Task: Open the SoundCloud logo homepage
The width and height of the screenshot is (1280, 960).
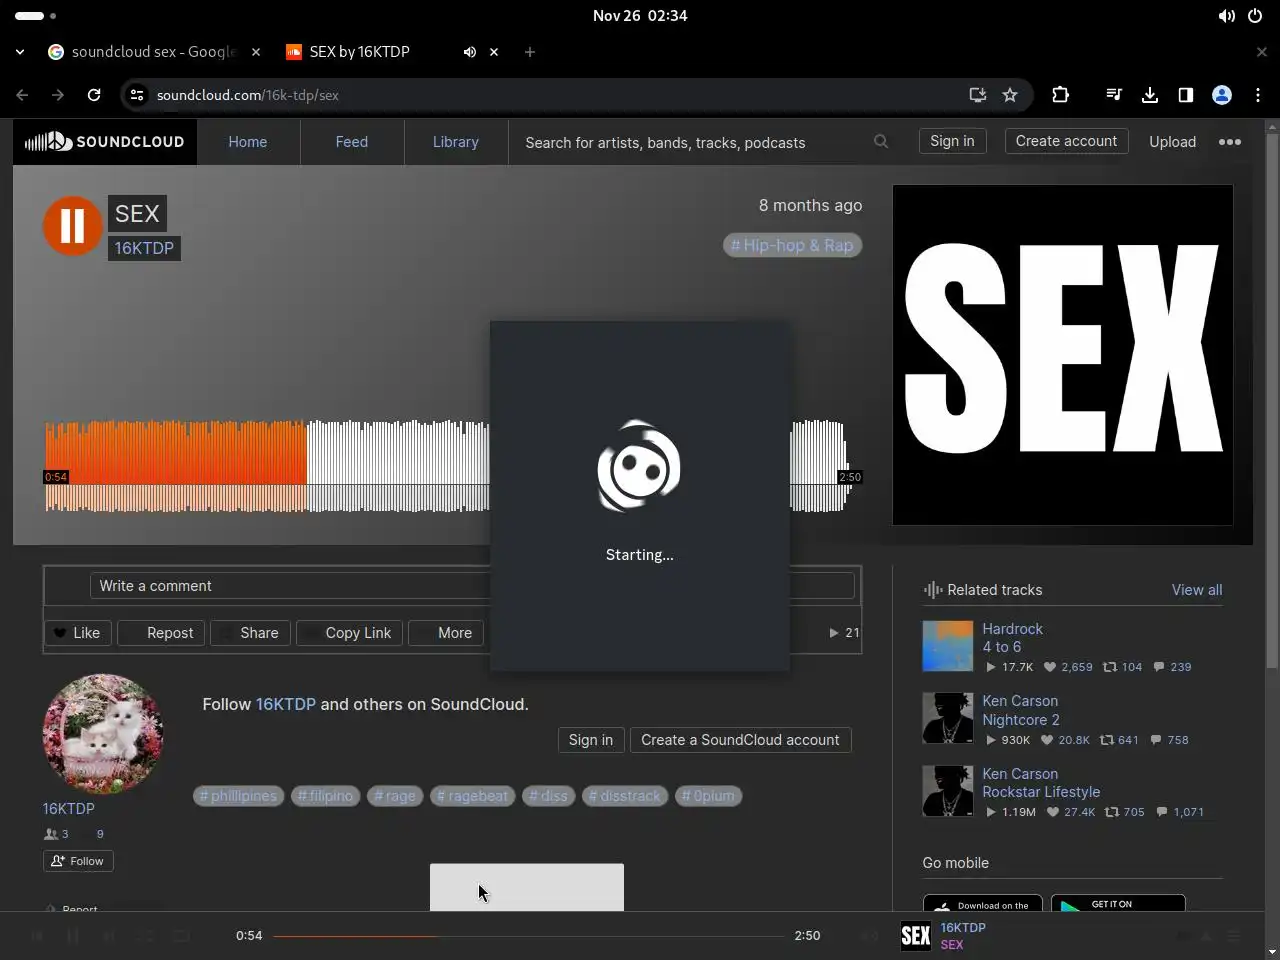Action: (105, 142)
